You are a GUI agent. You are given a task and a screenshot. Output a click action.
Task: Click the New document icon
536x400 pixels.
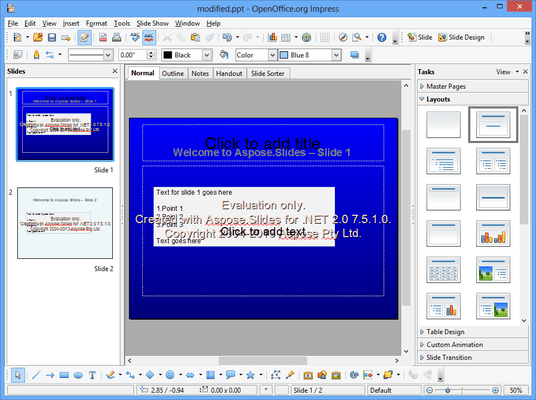click(17, 37)
